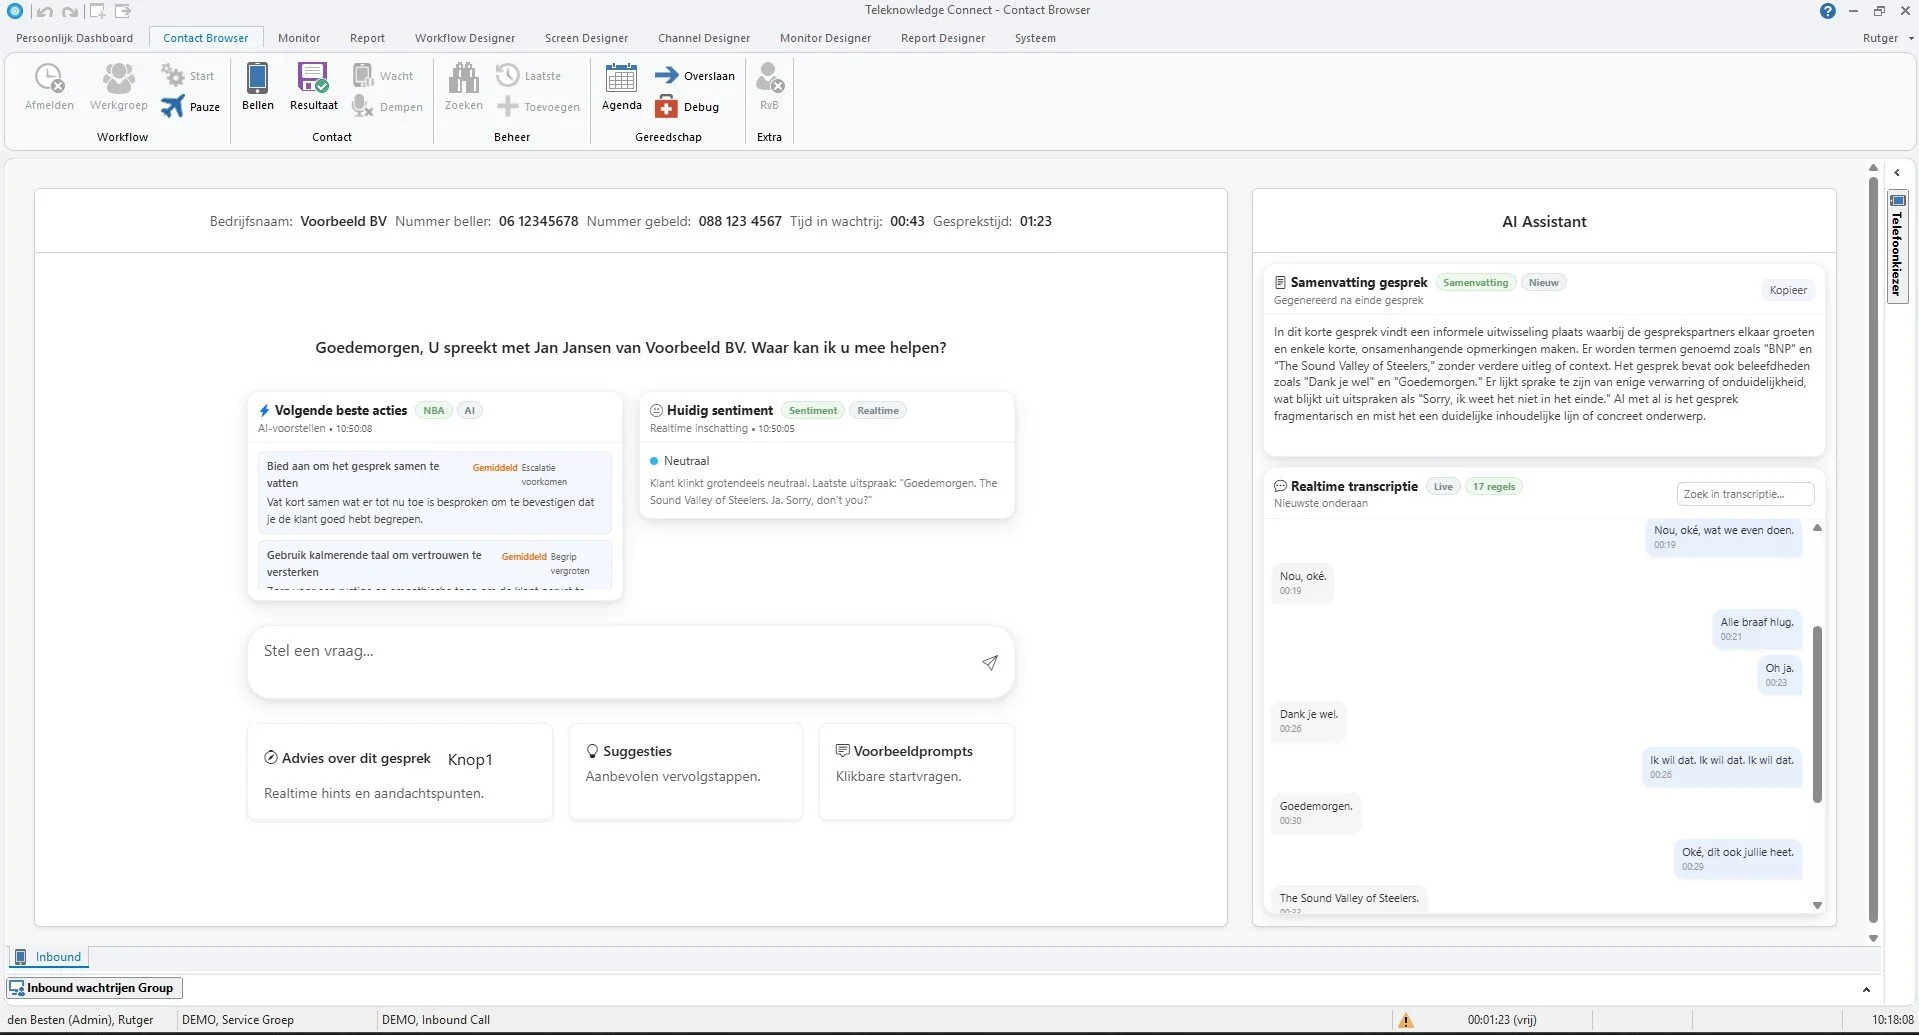Click the Overslaan skip icon
The width and height of the screenshot is (1919, 1035).
click(668, 75)
